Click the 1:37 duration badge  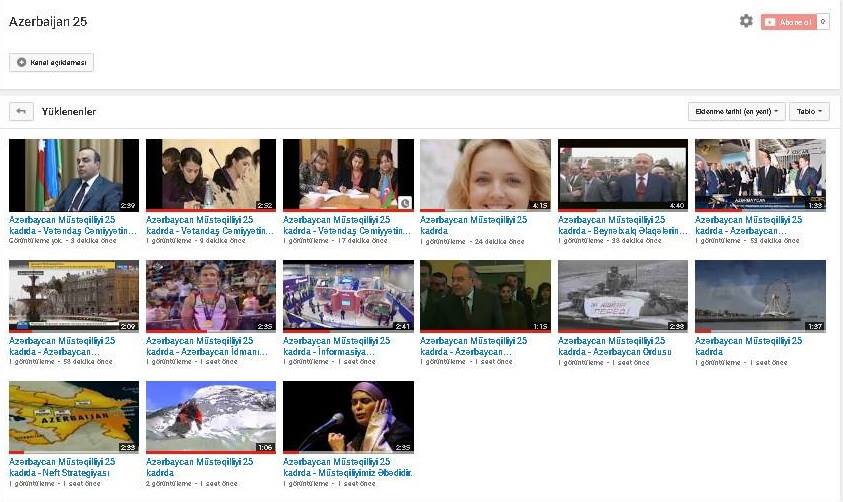pyautogui.click(x=815, y=326)
